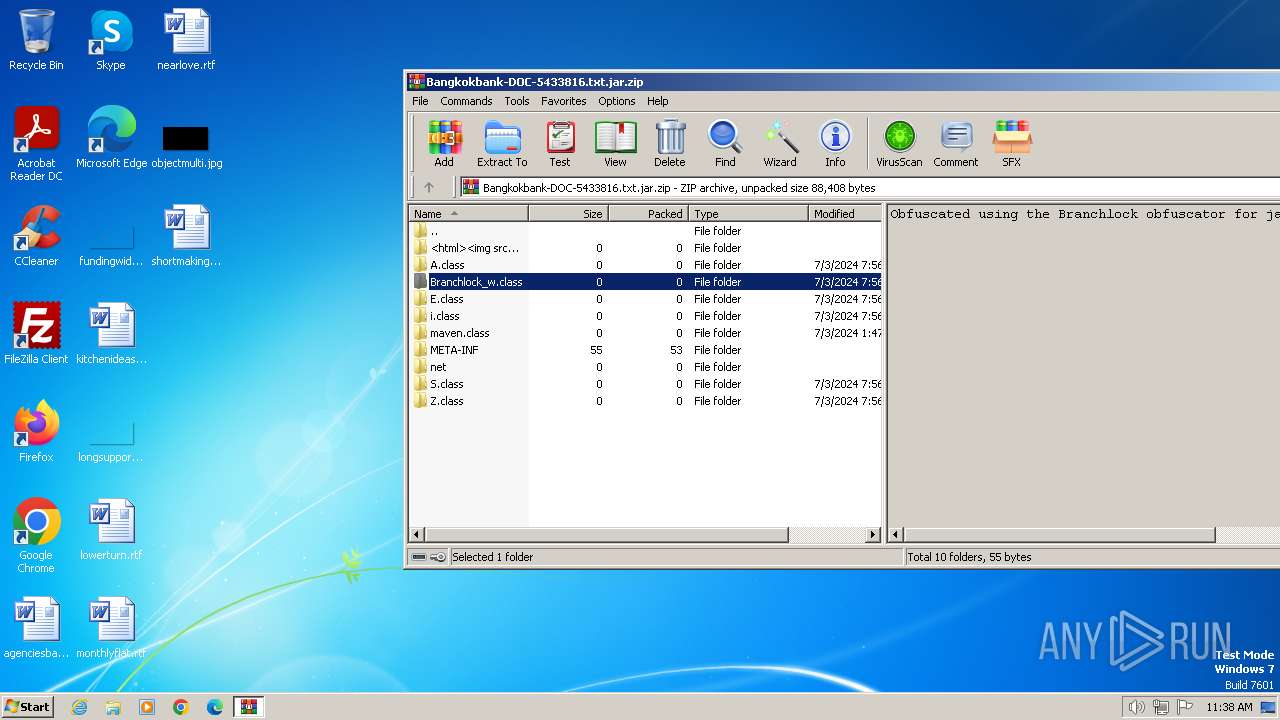The height and width of the screenshot is (720, 1280).
Task: Click the Add toolbar icon in WinRAR
Action: (444, 144)
